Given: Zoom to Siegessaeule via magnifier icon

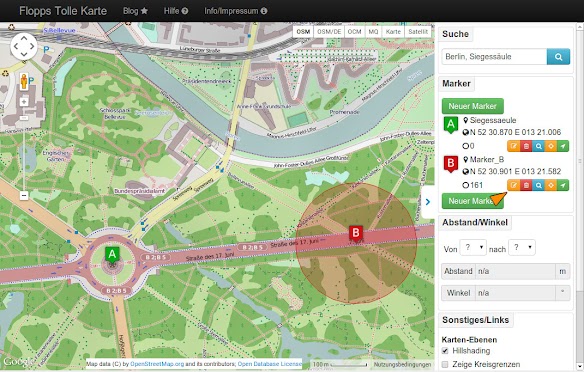Looking at the screenshot, I should click(538, 146).
